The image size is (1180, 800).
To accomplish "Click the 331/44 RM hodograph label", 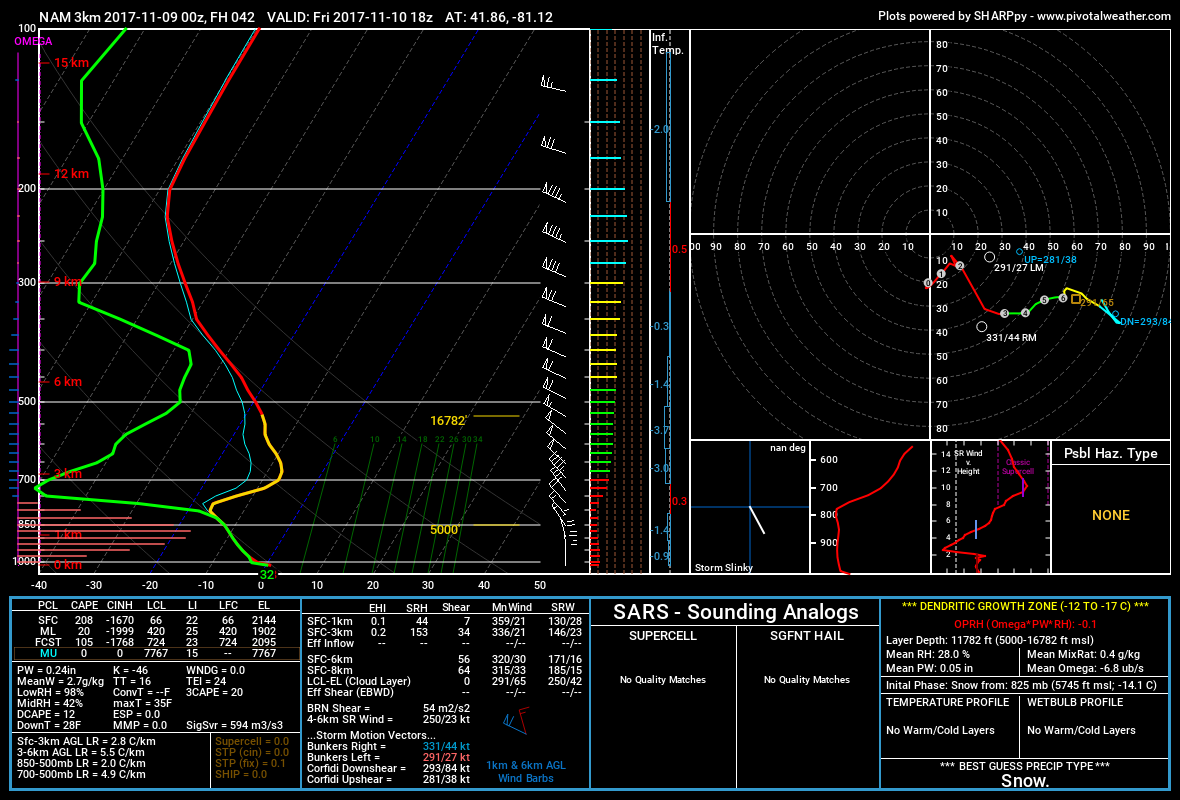I will 1011,338.
